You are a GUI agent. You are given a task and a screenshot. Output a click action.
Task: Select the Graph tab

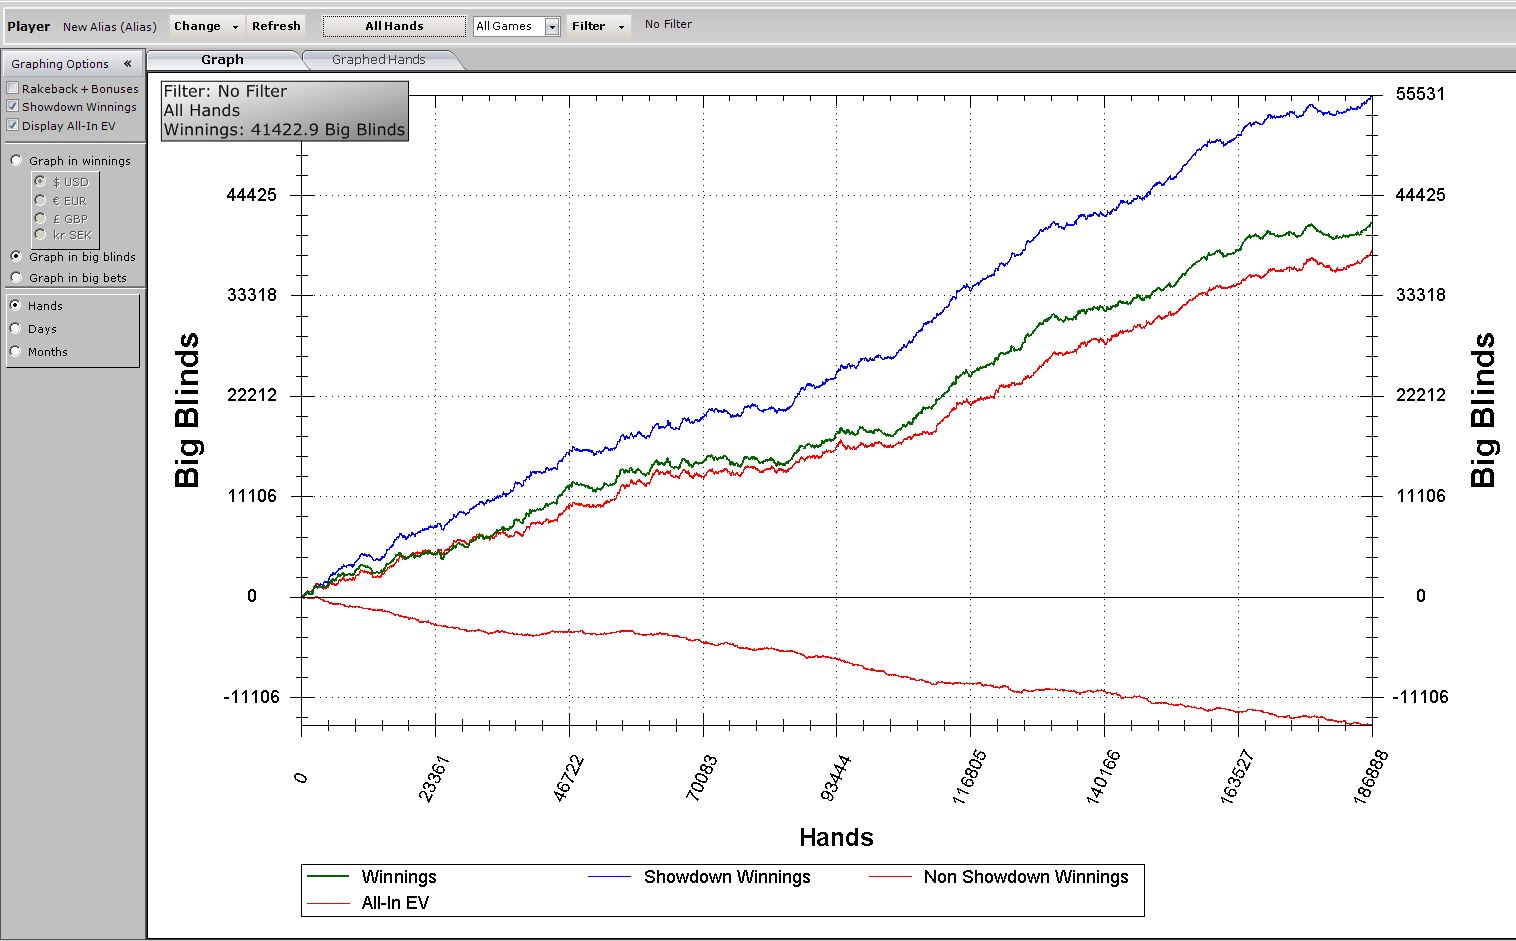coord(222,60)
